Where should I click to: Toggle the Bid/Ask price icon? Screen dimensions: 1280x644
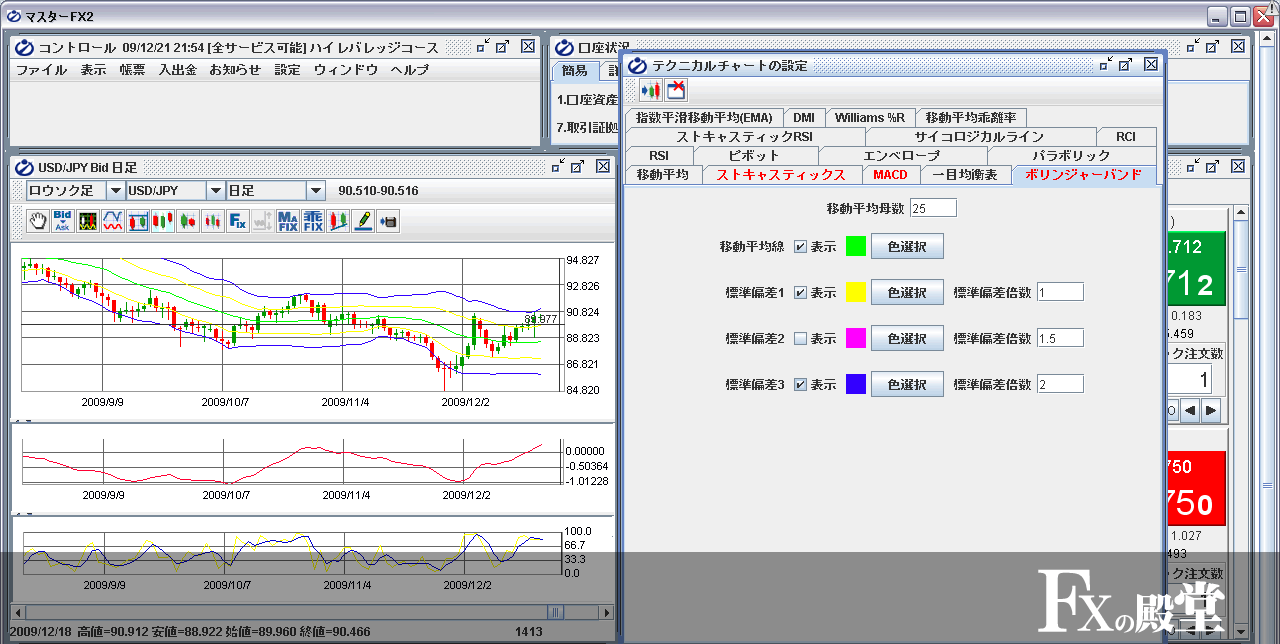pos(62,221)
